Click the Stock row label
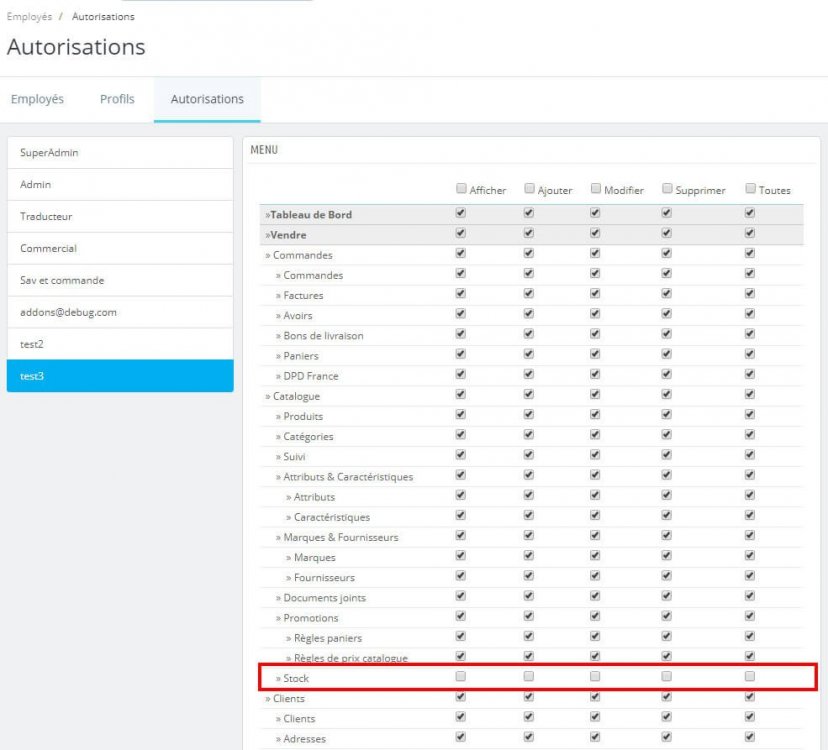Screen dimensions: 828x750 (x=296, y=678)
